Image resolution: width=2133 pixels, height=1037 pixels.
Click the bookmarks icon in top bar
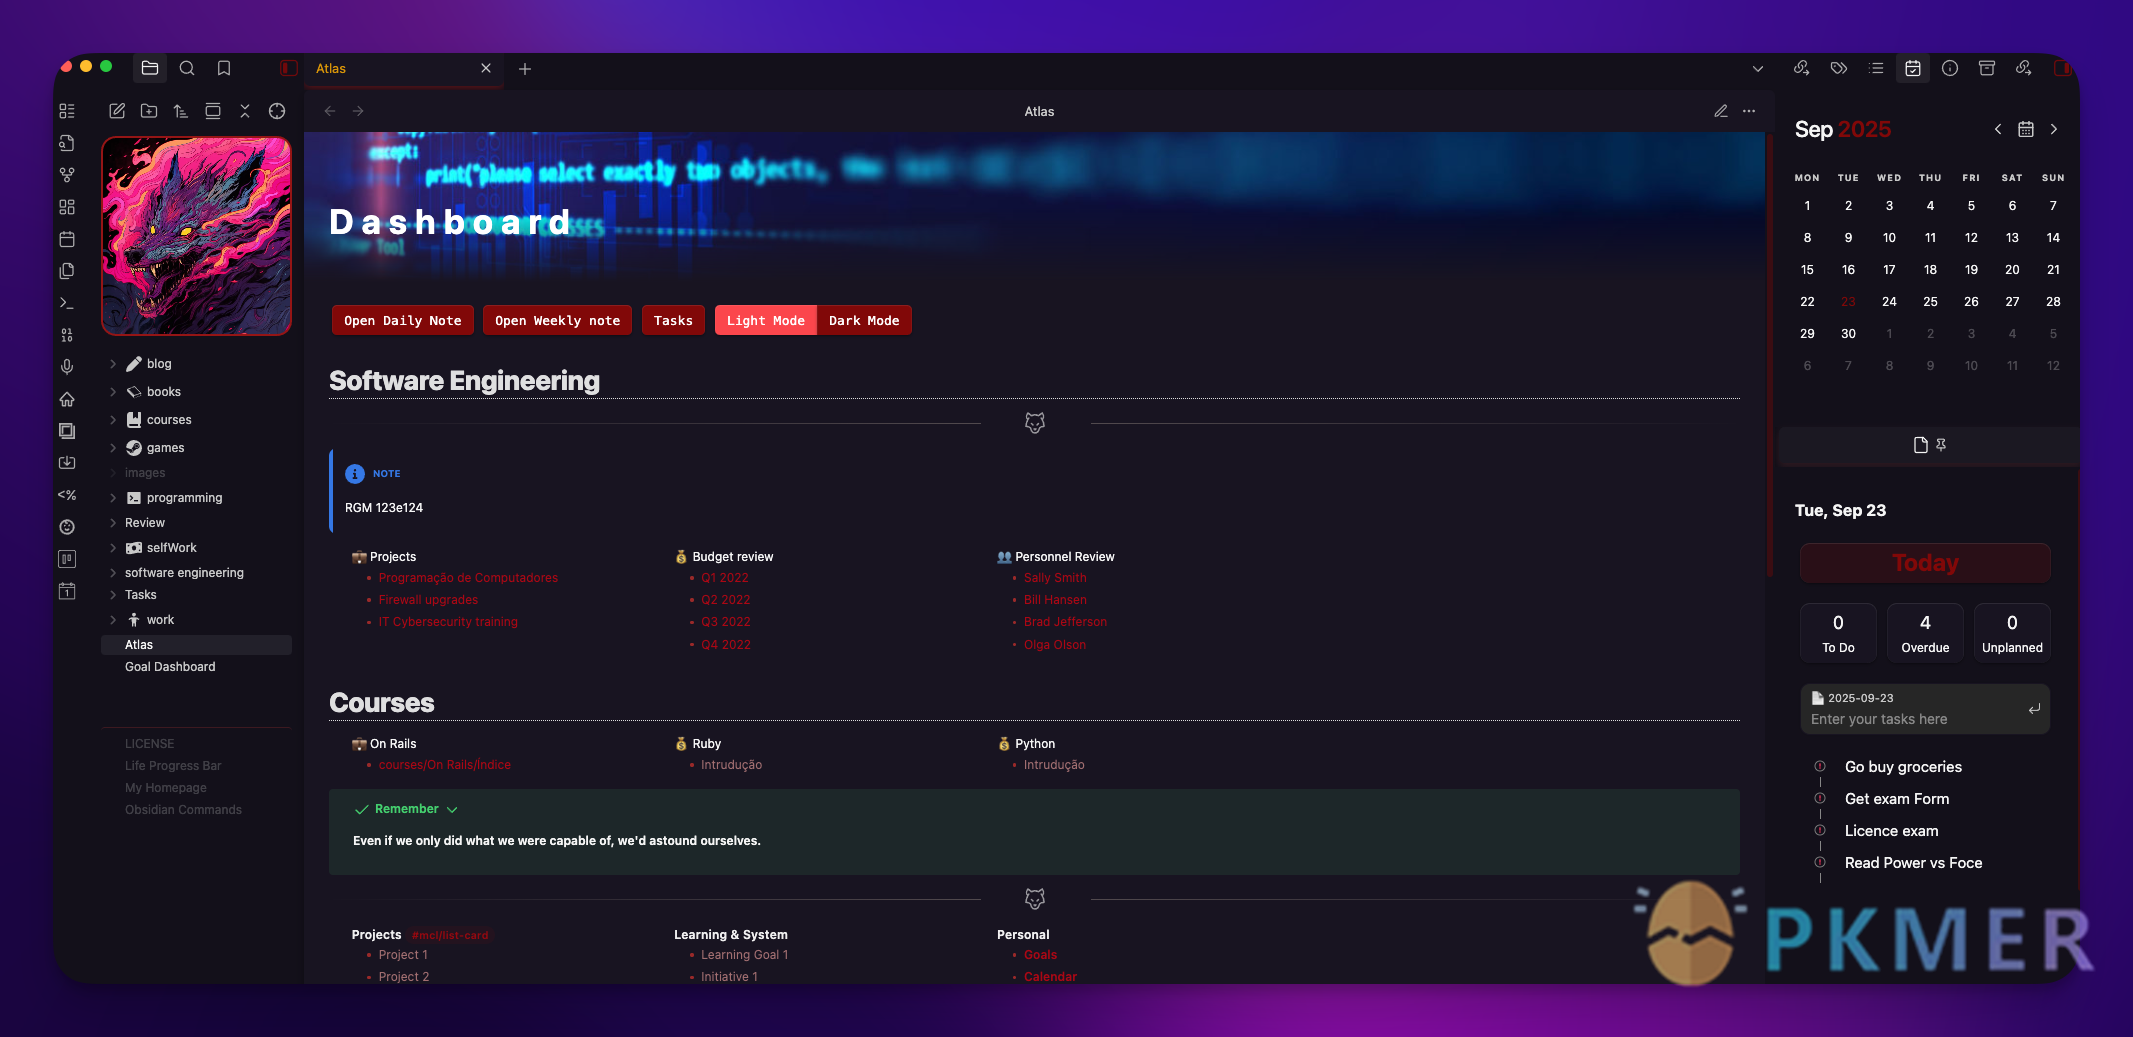click(224, 68)
